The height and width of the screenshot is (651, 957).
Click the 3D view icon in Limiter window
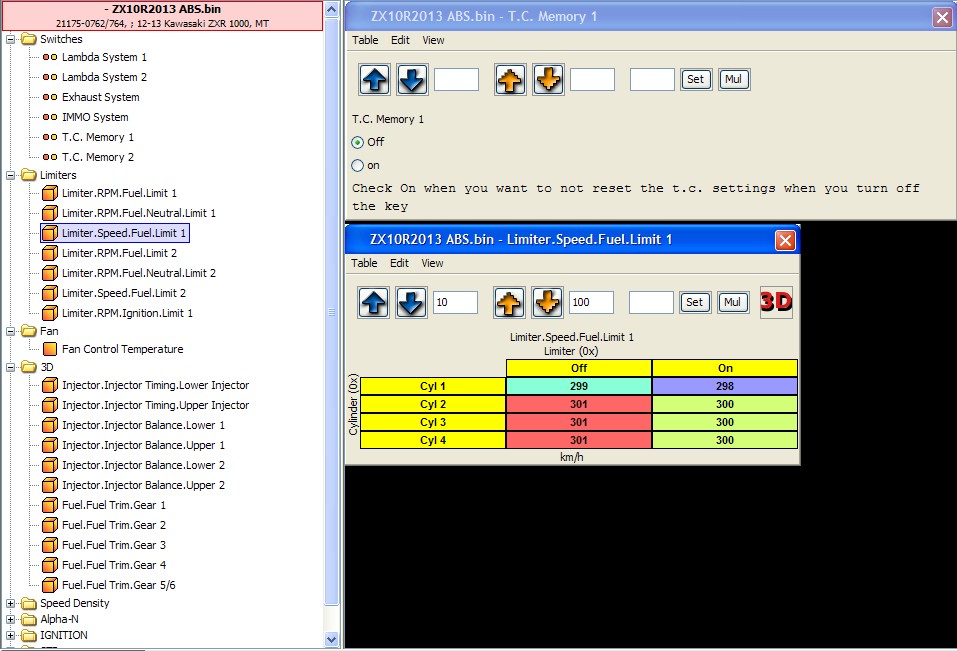(776, 302)
